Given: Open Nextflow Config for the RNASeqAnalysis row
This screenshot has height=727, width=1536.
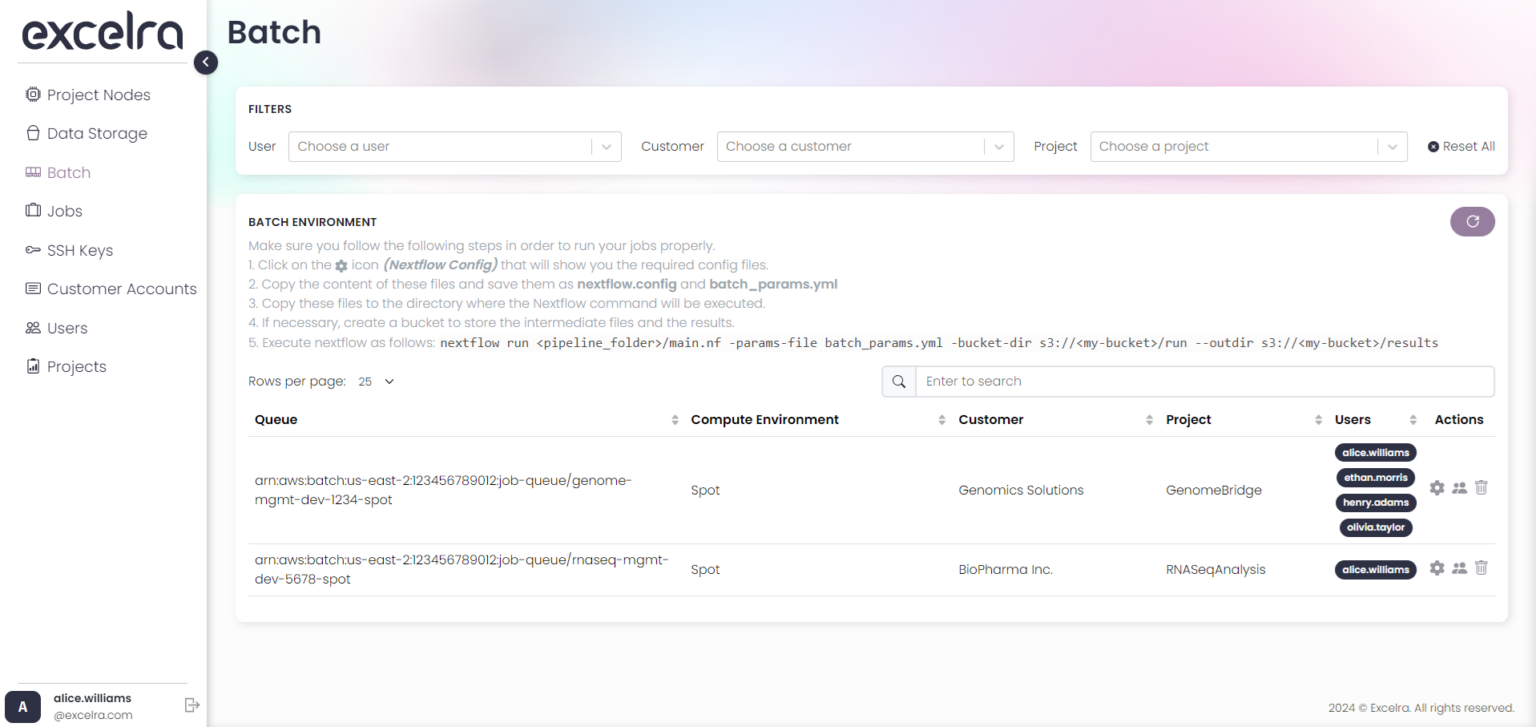Looking at the screenshot, I should [1437, 568].
